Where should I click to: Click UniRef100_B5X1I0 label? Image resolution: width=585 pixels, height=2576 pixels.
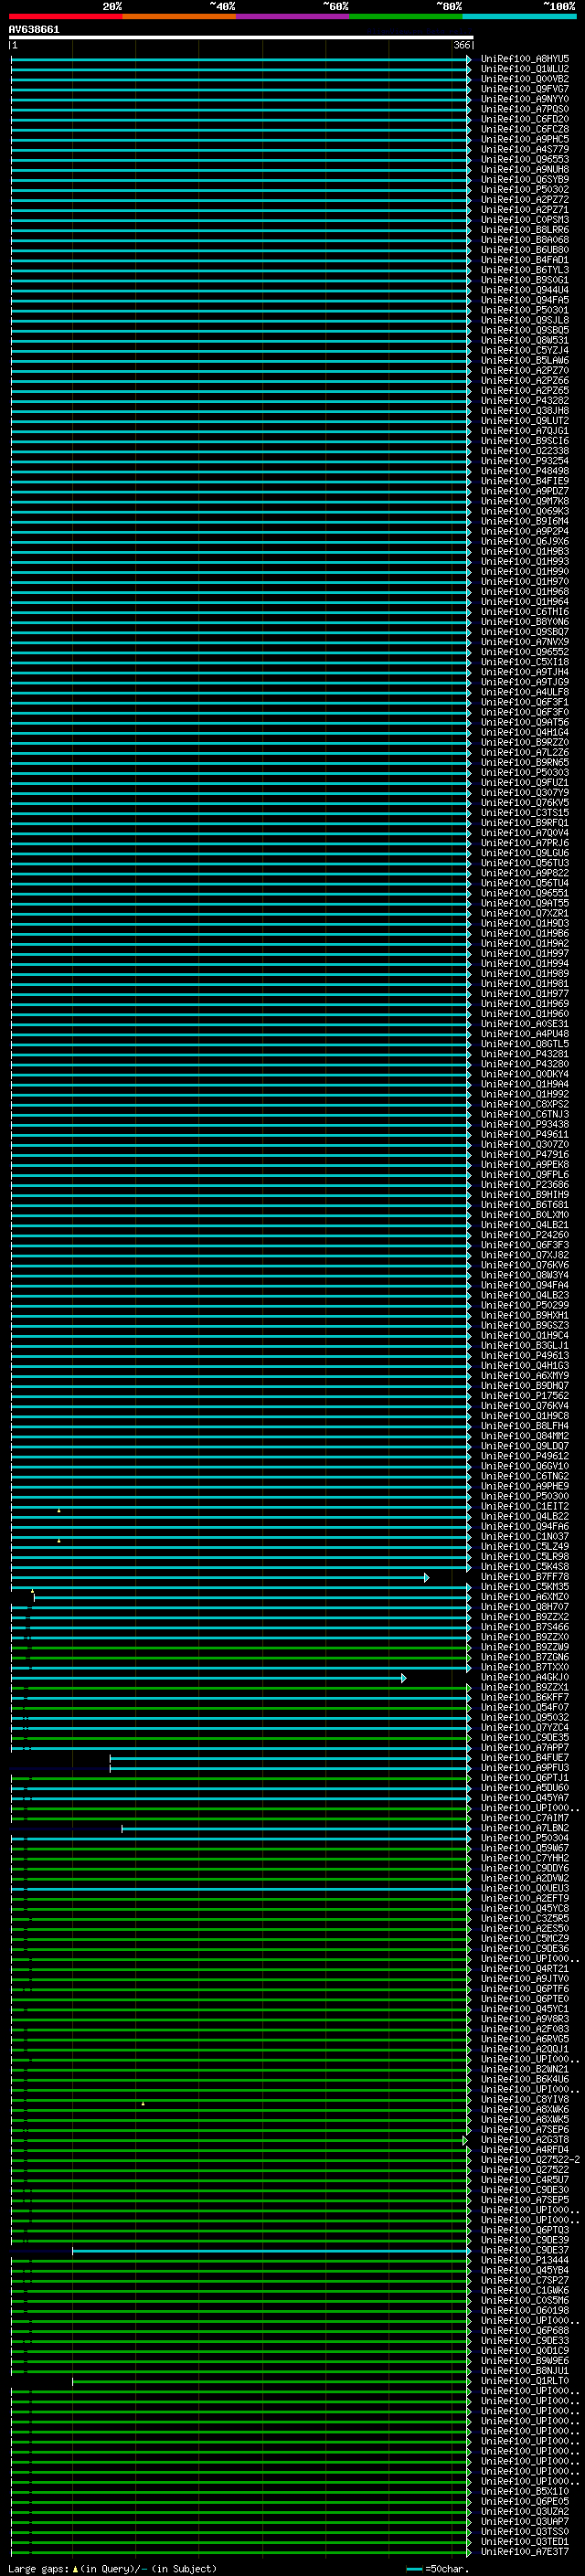pos(524,2492)
